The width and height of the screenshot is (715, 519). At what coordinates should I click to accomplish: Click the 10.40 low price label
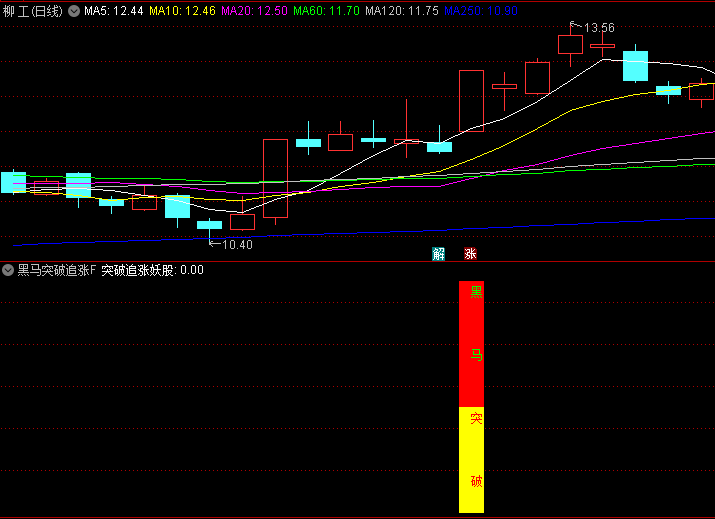(x=237, y=245)
